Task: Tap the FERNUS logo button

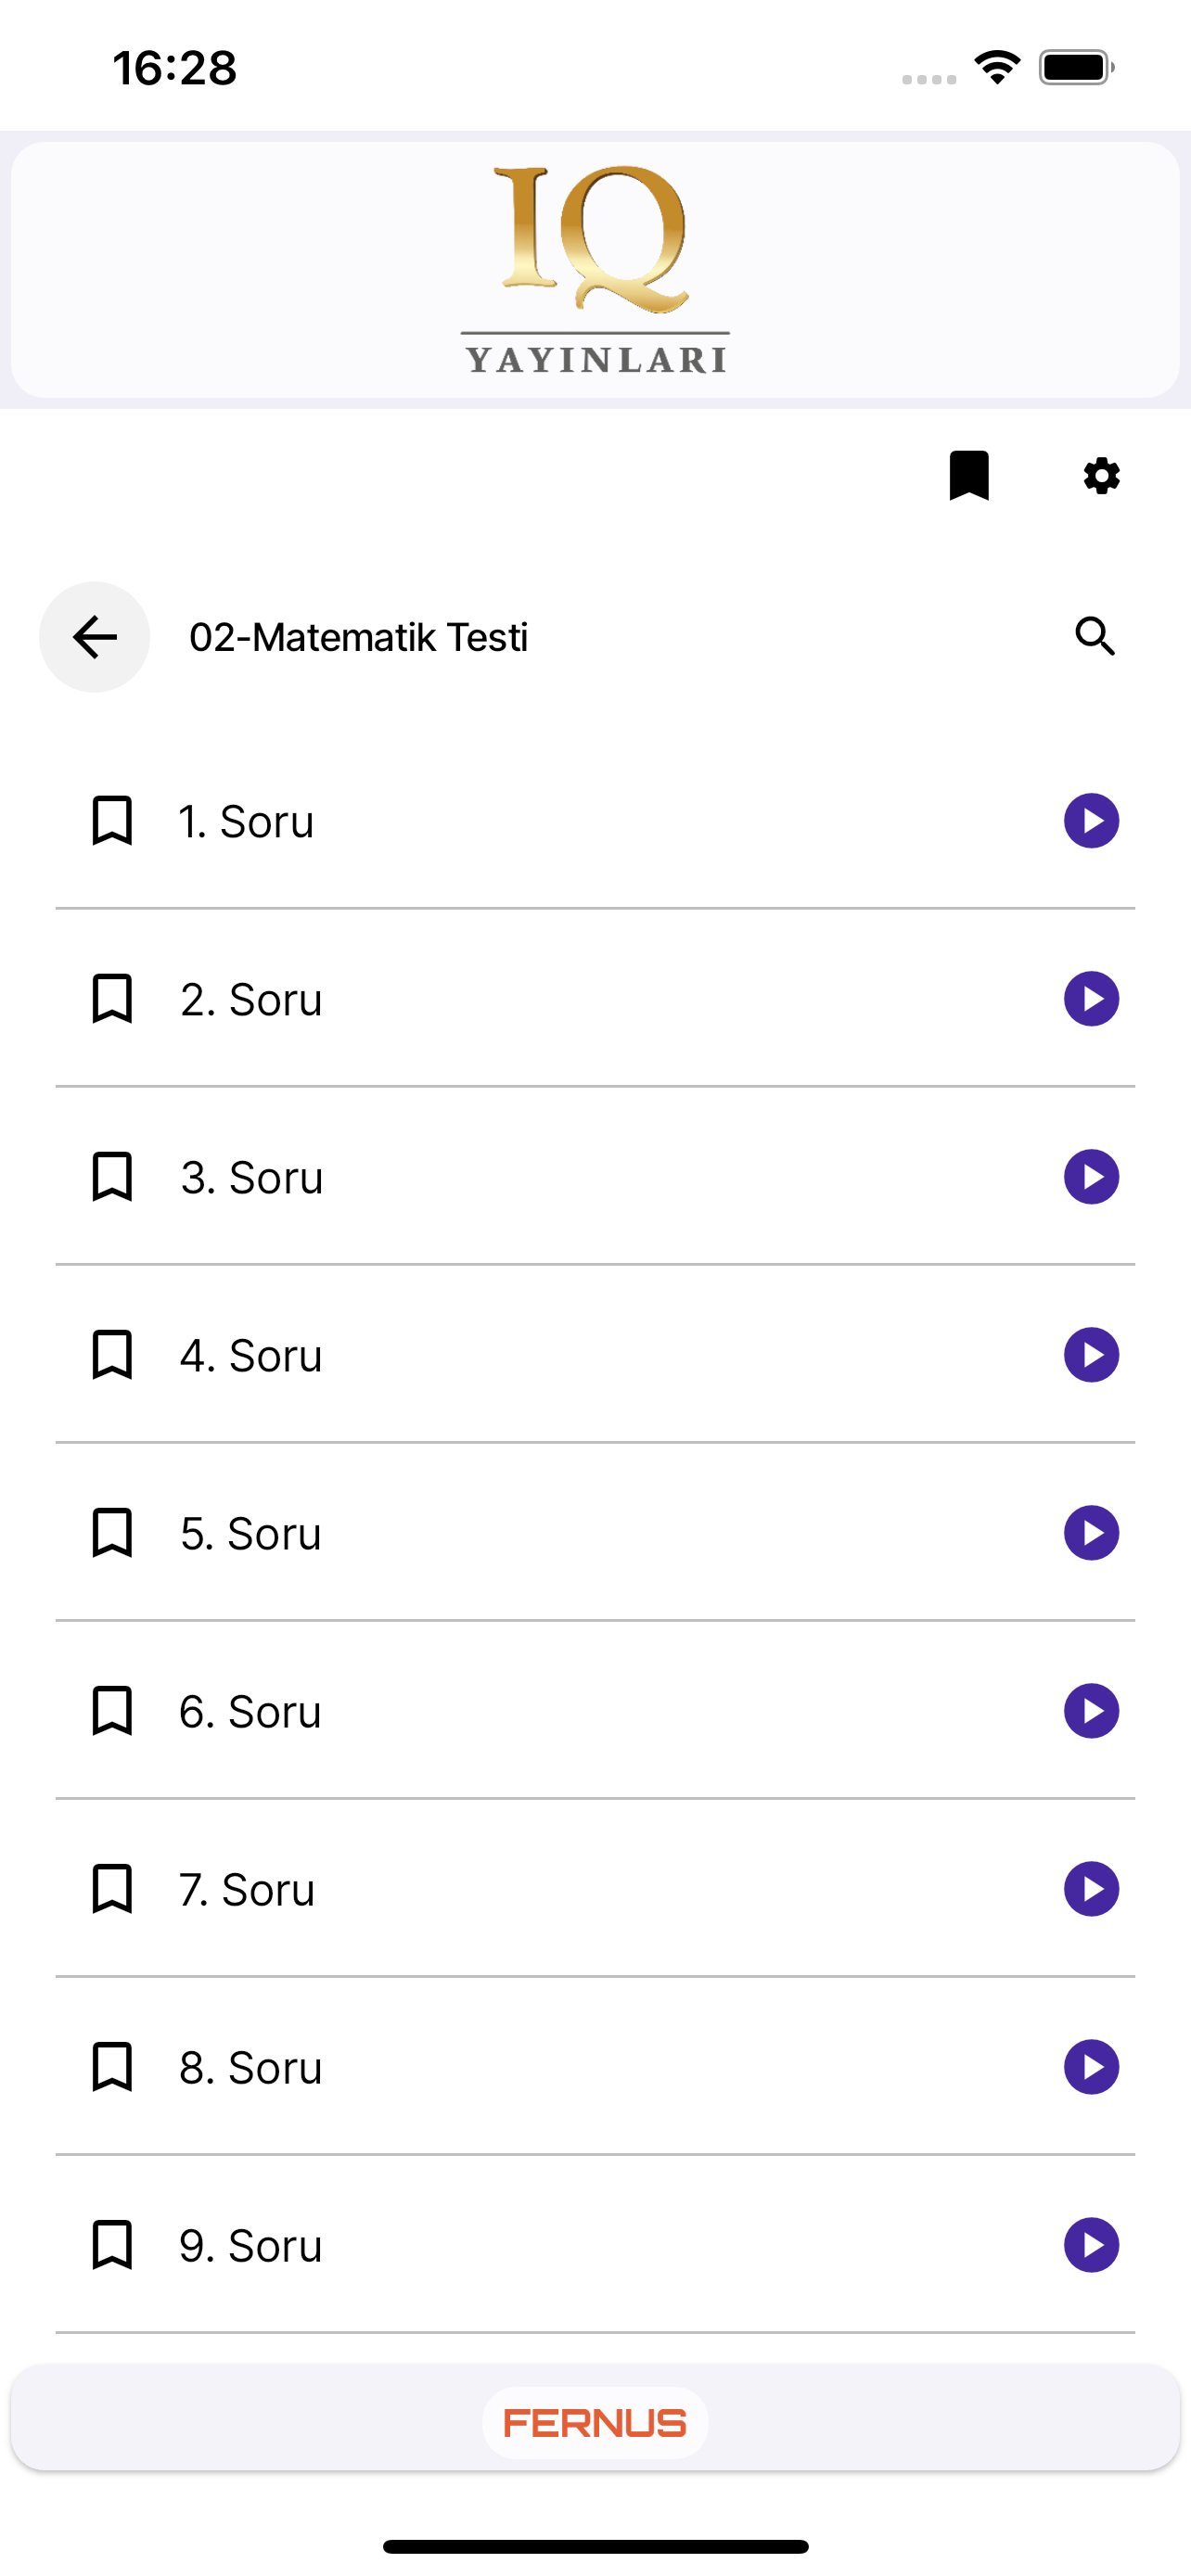Action: coord(595,2423)
